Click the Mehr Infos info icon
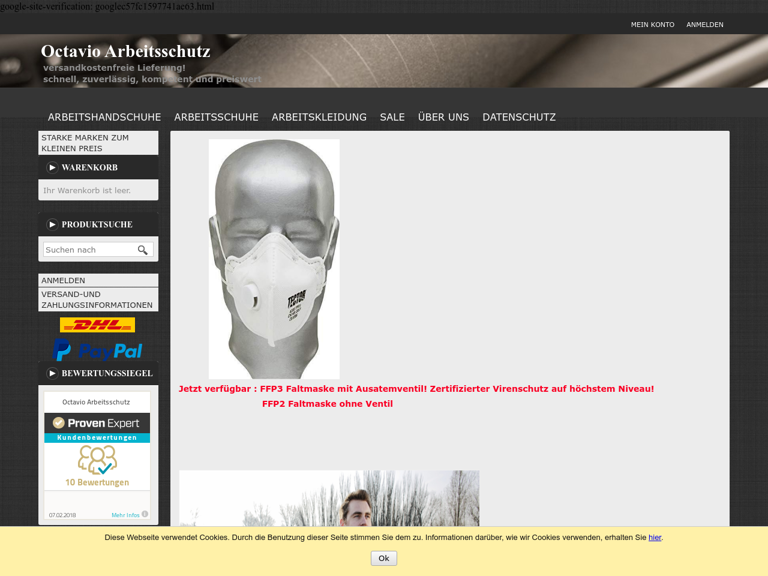This screenshot has height=576, width=768. pyautogui.click(x=145, y=515)
